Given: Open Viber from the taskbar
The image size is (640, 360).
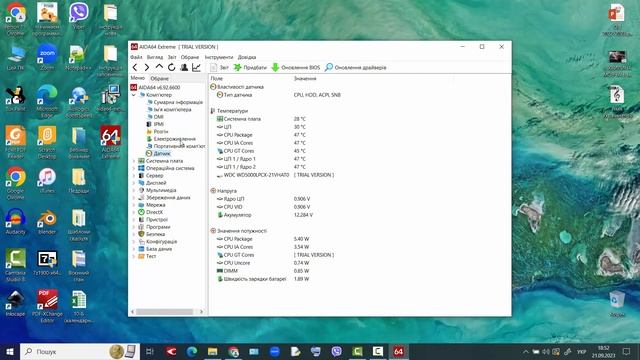Looking at the screenshot, I should [x=336, y=351].
